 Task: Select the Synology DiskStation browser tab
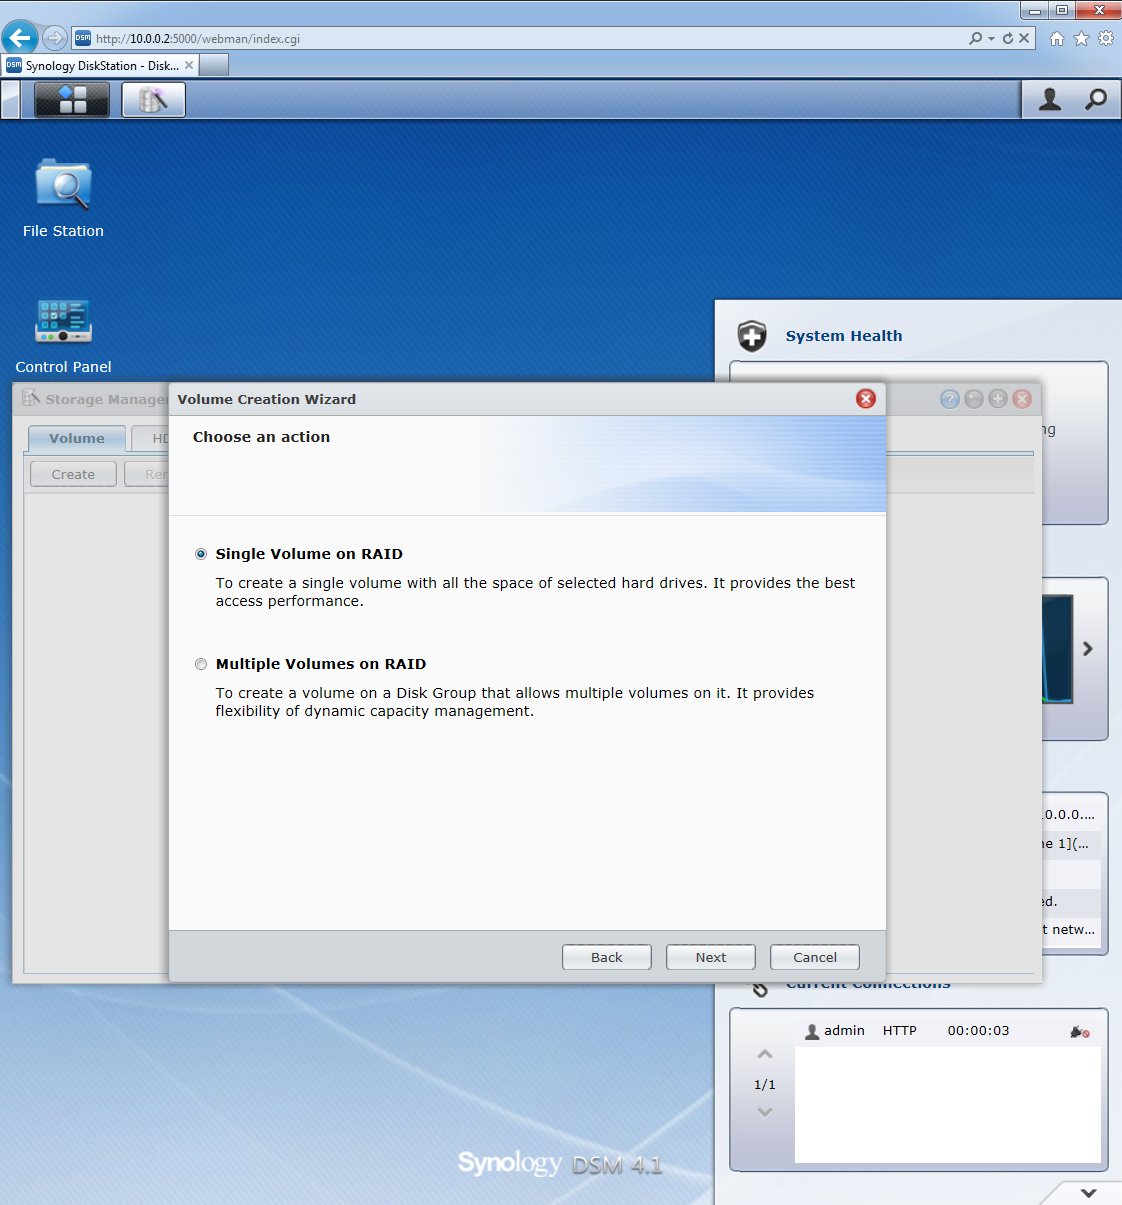tap(100, 66)
